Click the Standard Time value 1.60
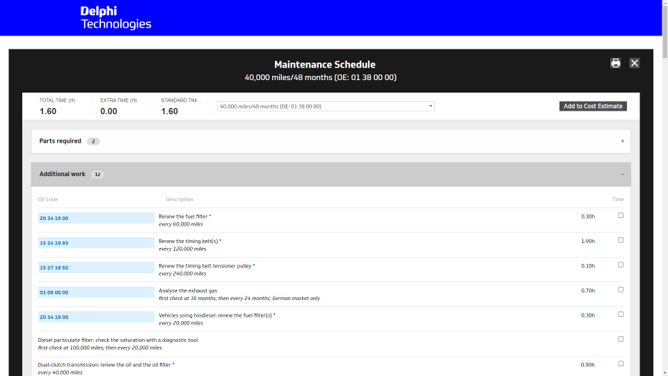Image resolution: width=668 pixels, height=376 pixels. coord(170,111)
